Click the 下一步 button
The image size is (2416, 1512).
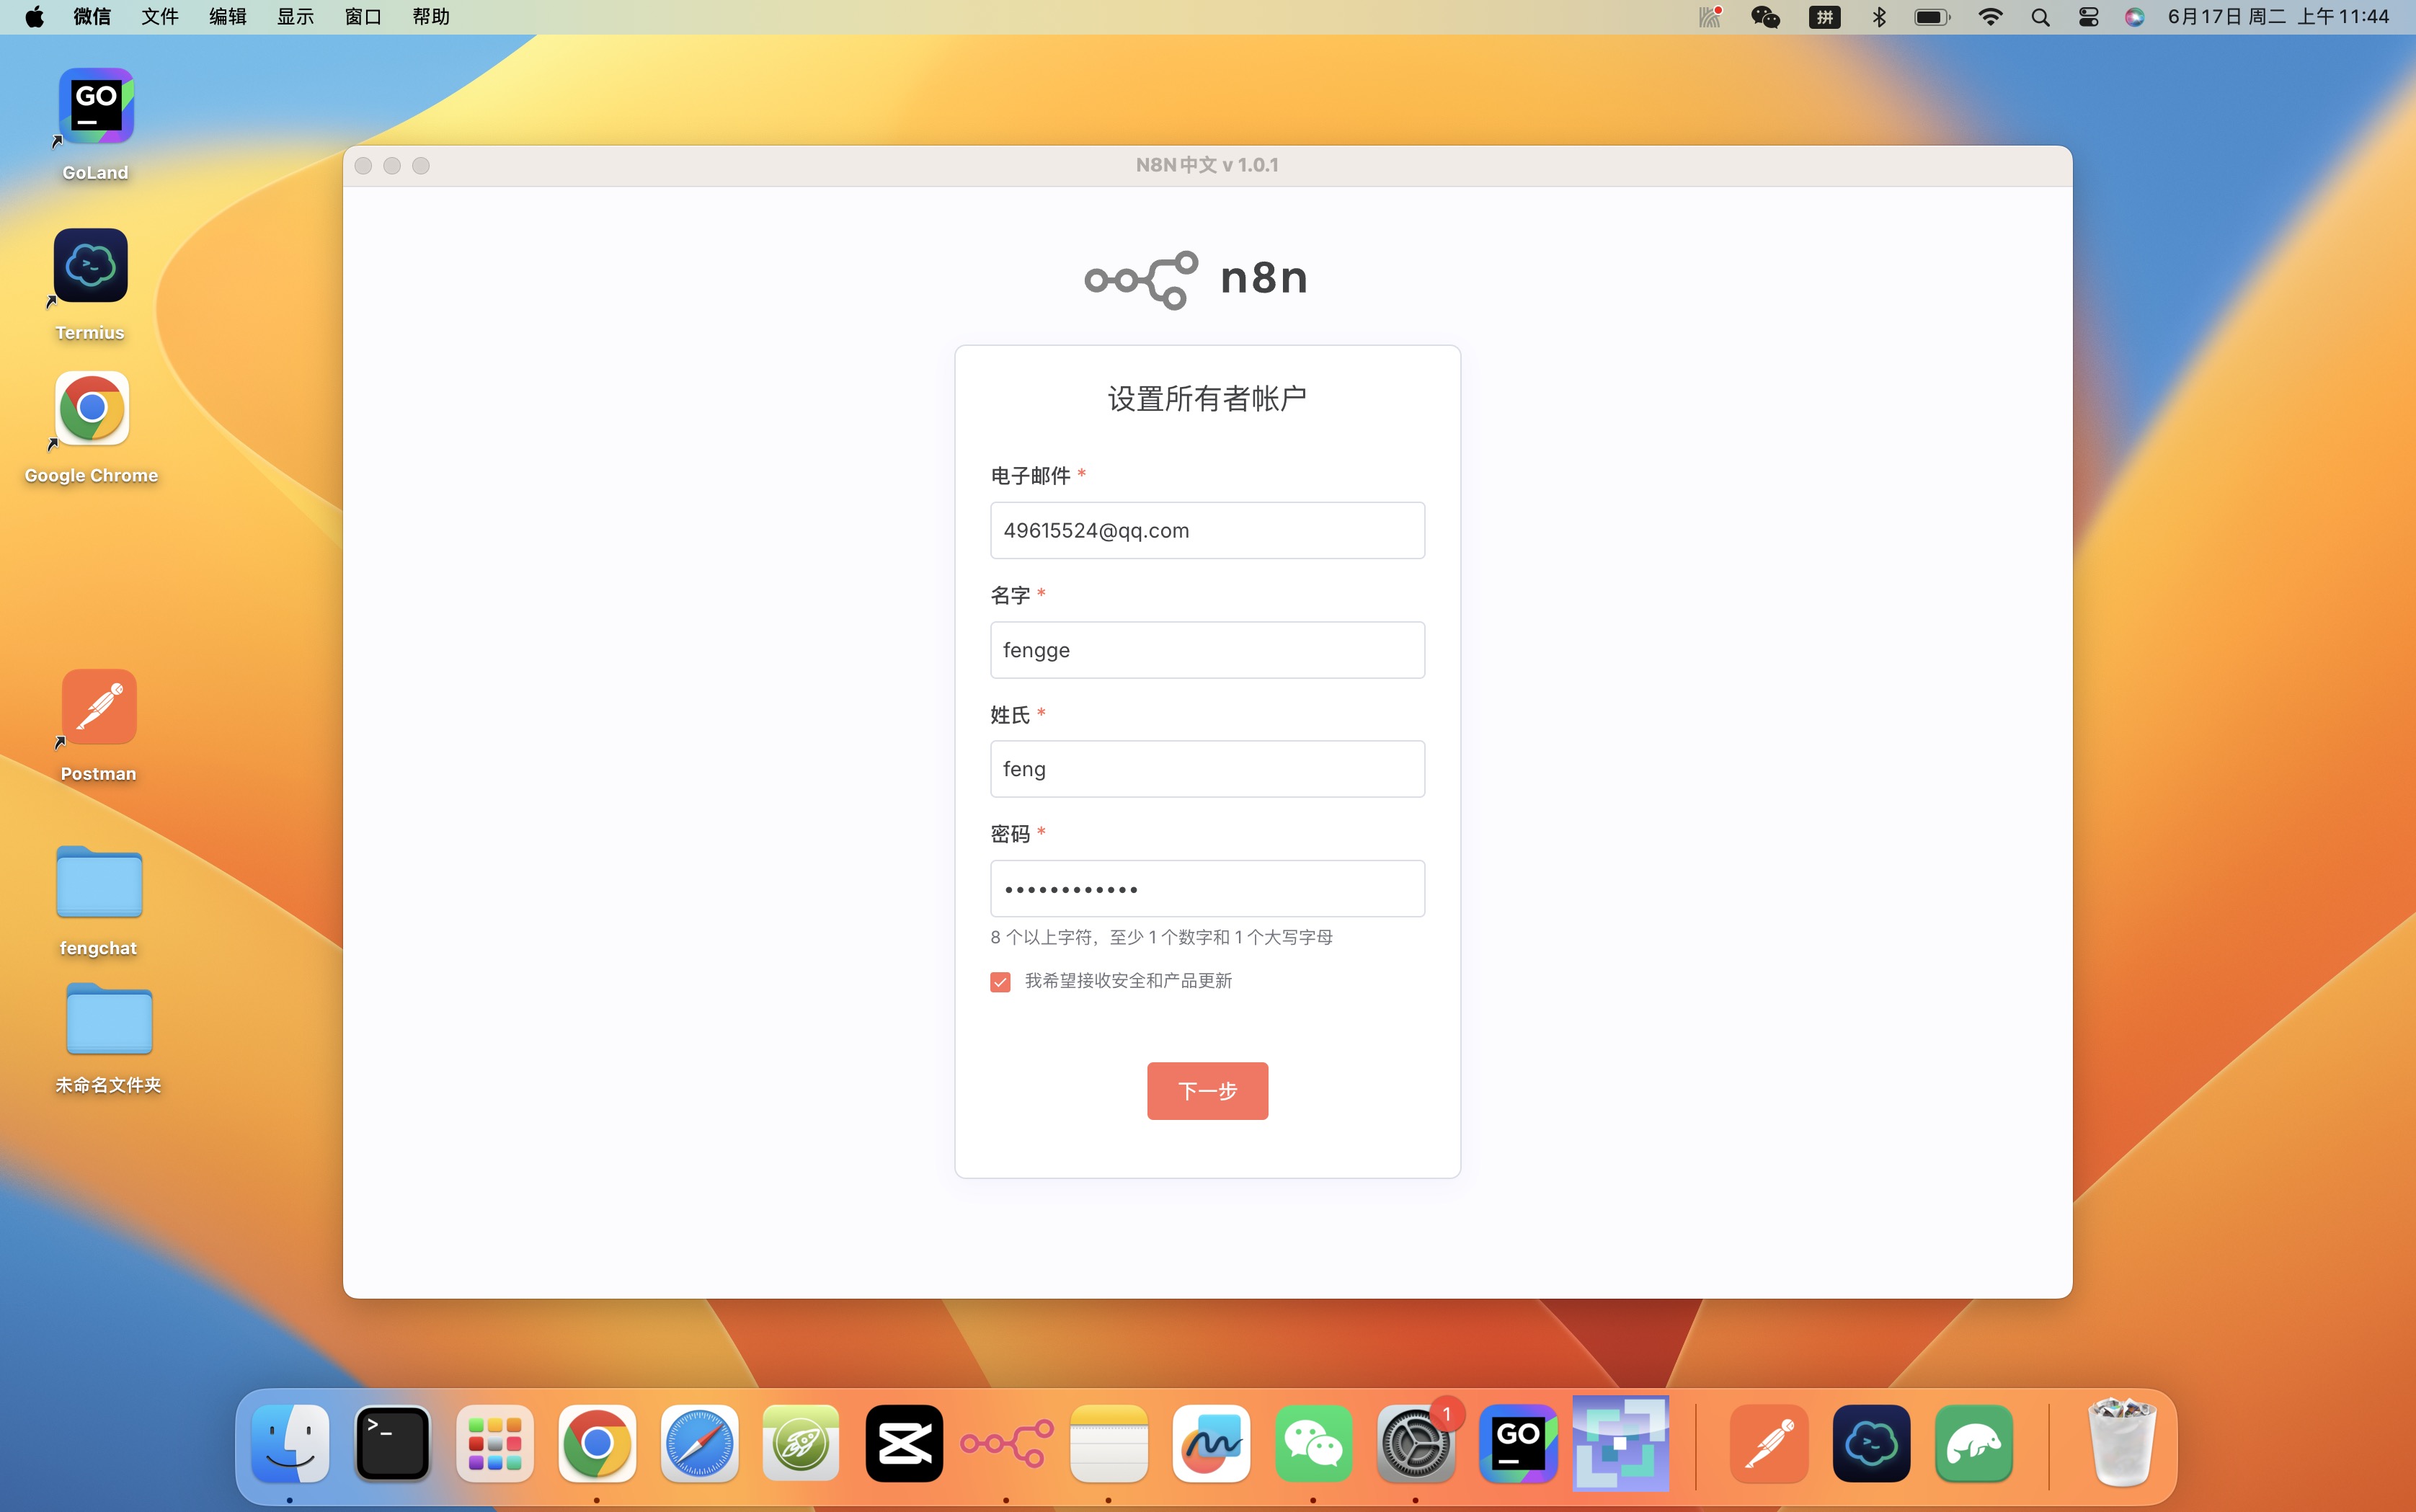click(1207, 1090)
